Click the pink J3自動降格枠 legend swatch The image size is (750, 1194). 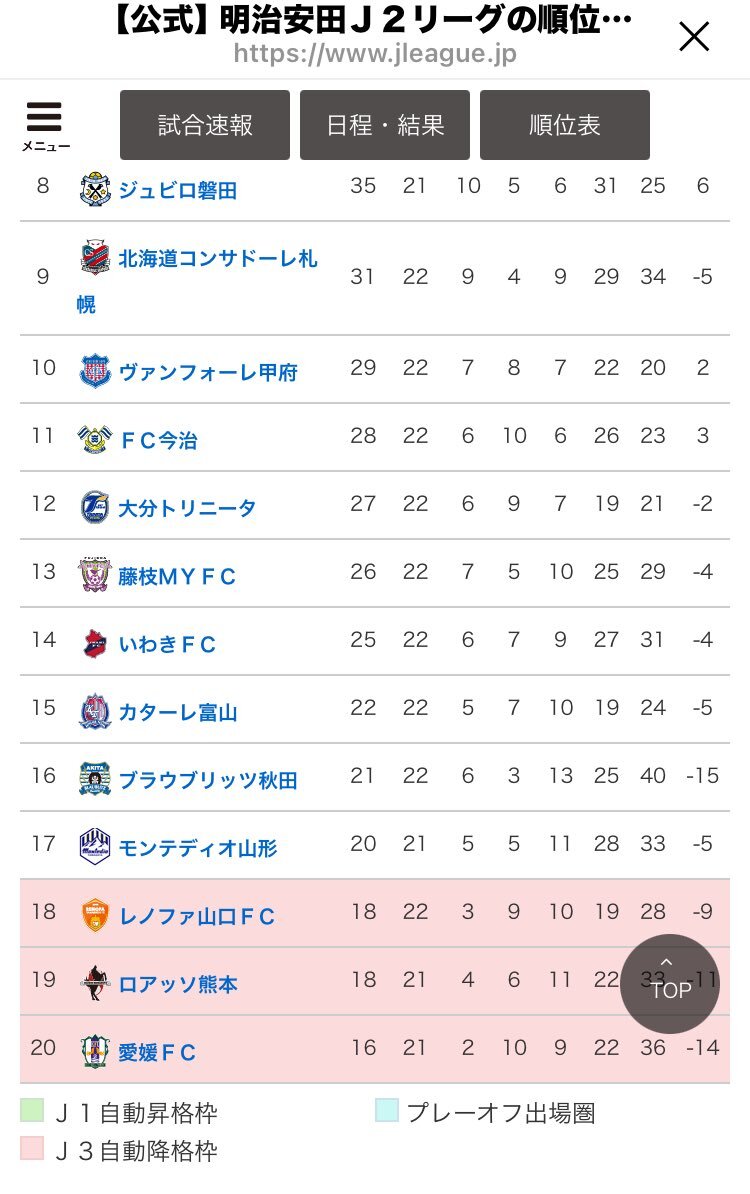[x=32, y=1148]
